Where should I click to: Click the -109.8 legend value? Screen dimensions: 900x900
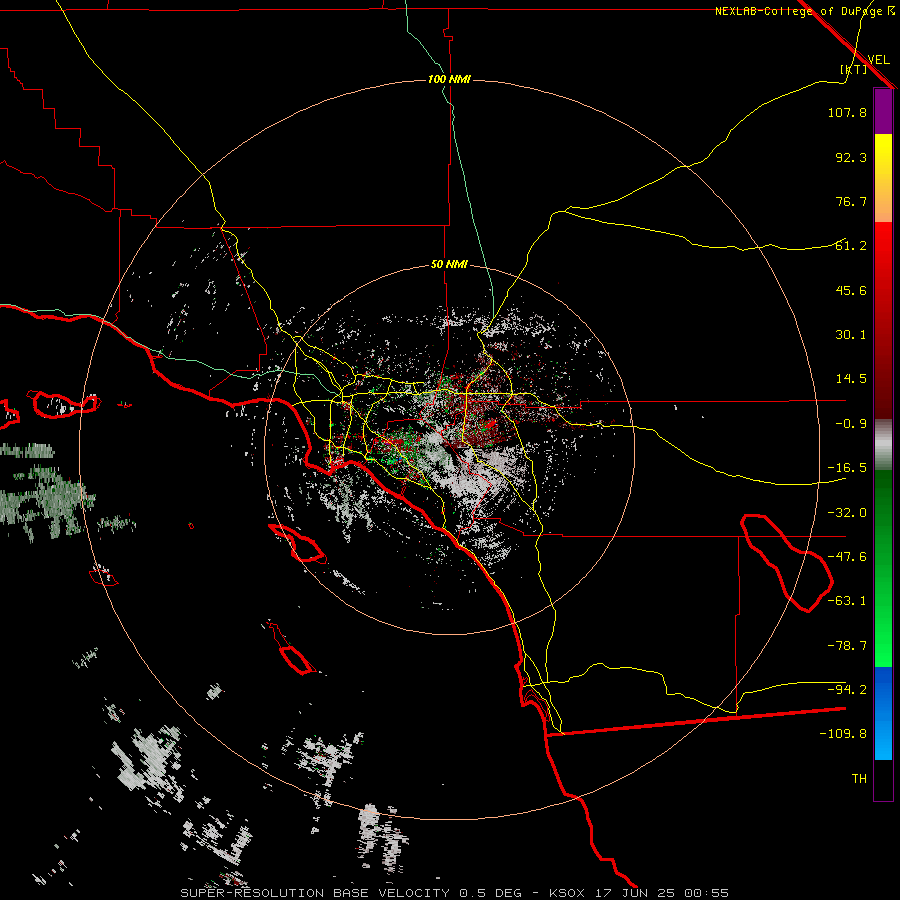843,734
